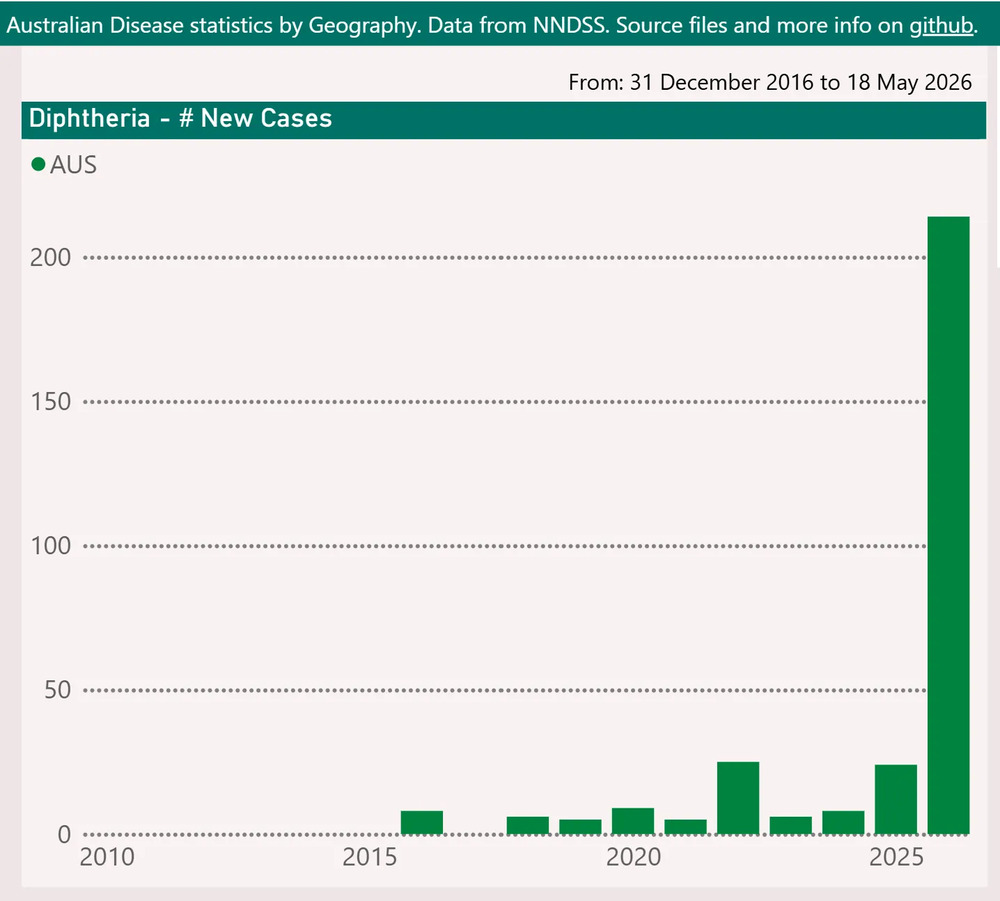The height and width of the screenshot is (901, 1000).
Task: Click the 2020 bar in the chart
Action: (x=633, y=821)
